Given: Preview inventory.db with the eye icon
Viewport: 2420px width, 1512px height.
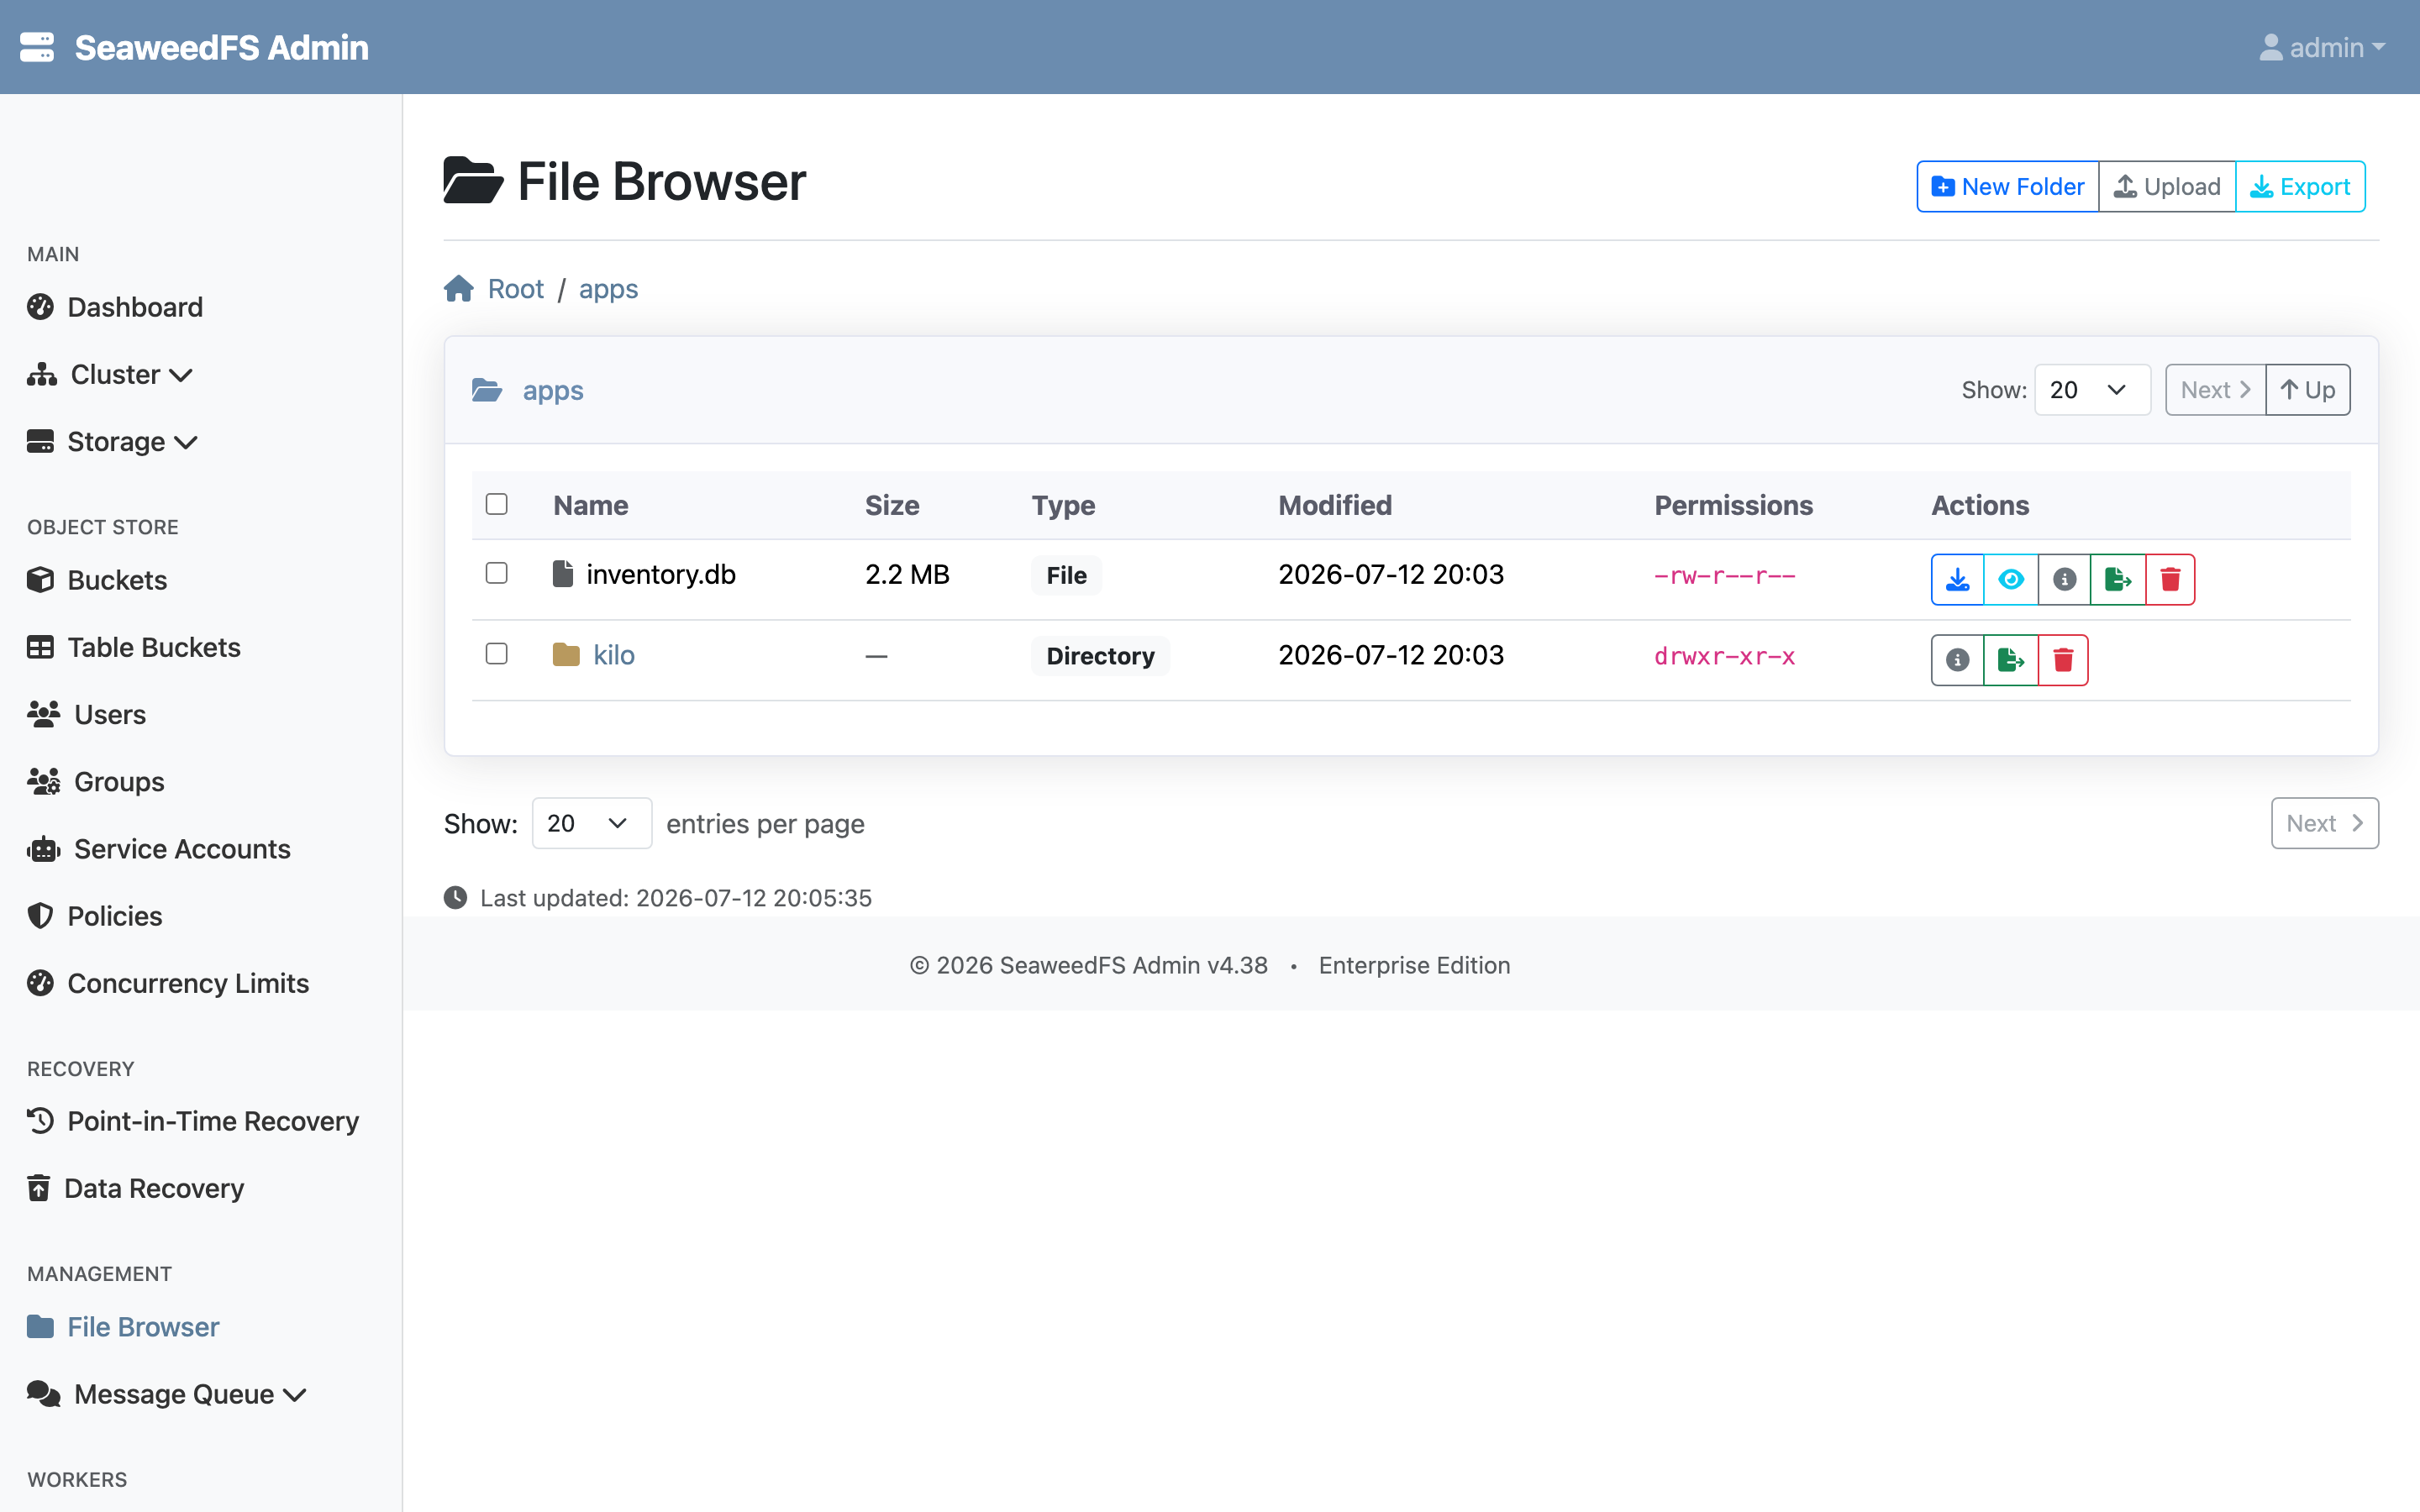Looking at the screenshot, I should point(2011,579).
